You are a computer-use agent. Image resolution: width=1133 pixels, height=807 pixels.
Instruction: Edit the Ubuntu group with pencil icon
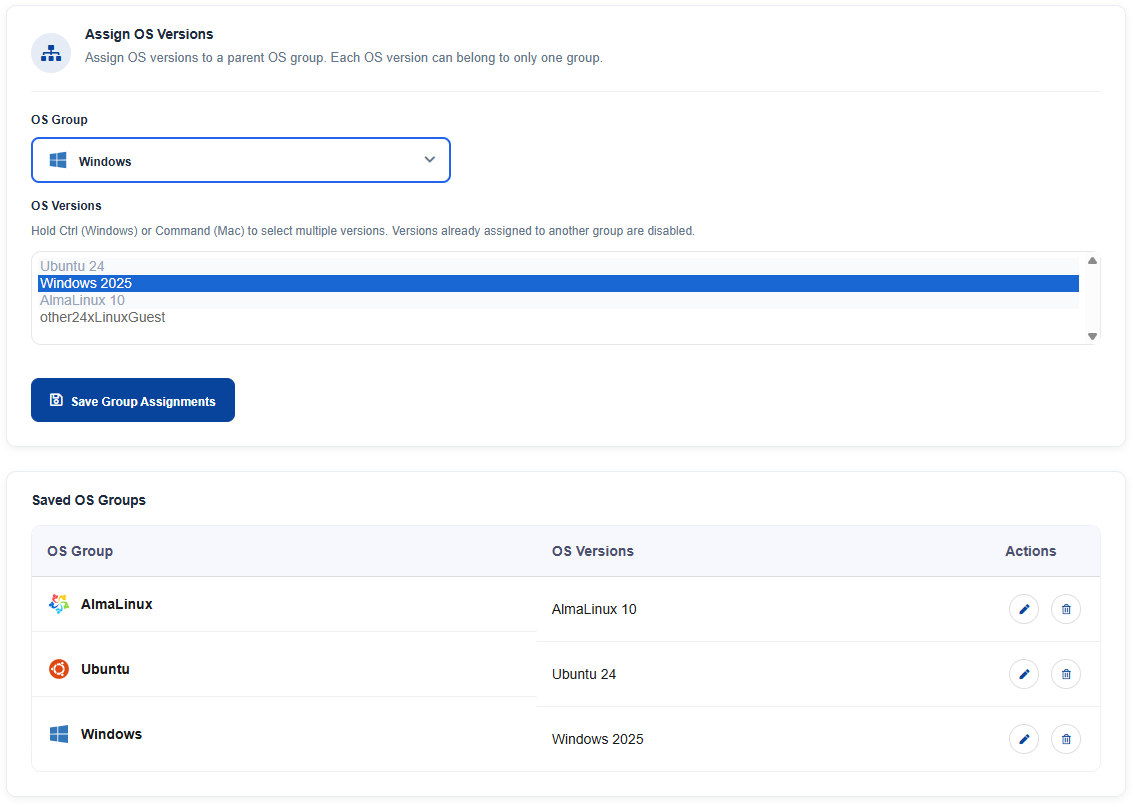tap(1024, 674)
